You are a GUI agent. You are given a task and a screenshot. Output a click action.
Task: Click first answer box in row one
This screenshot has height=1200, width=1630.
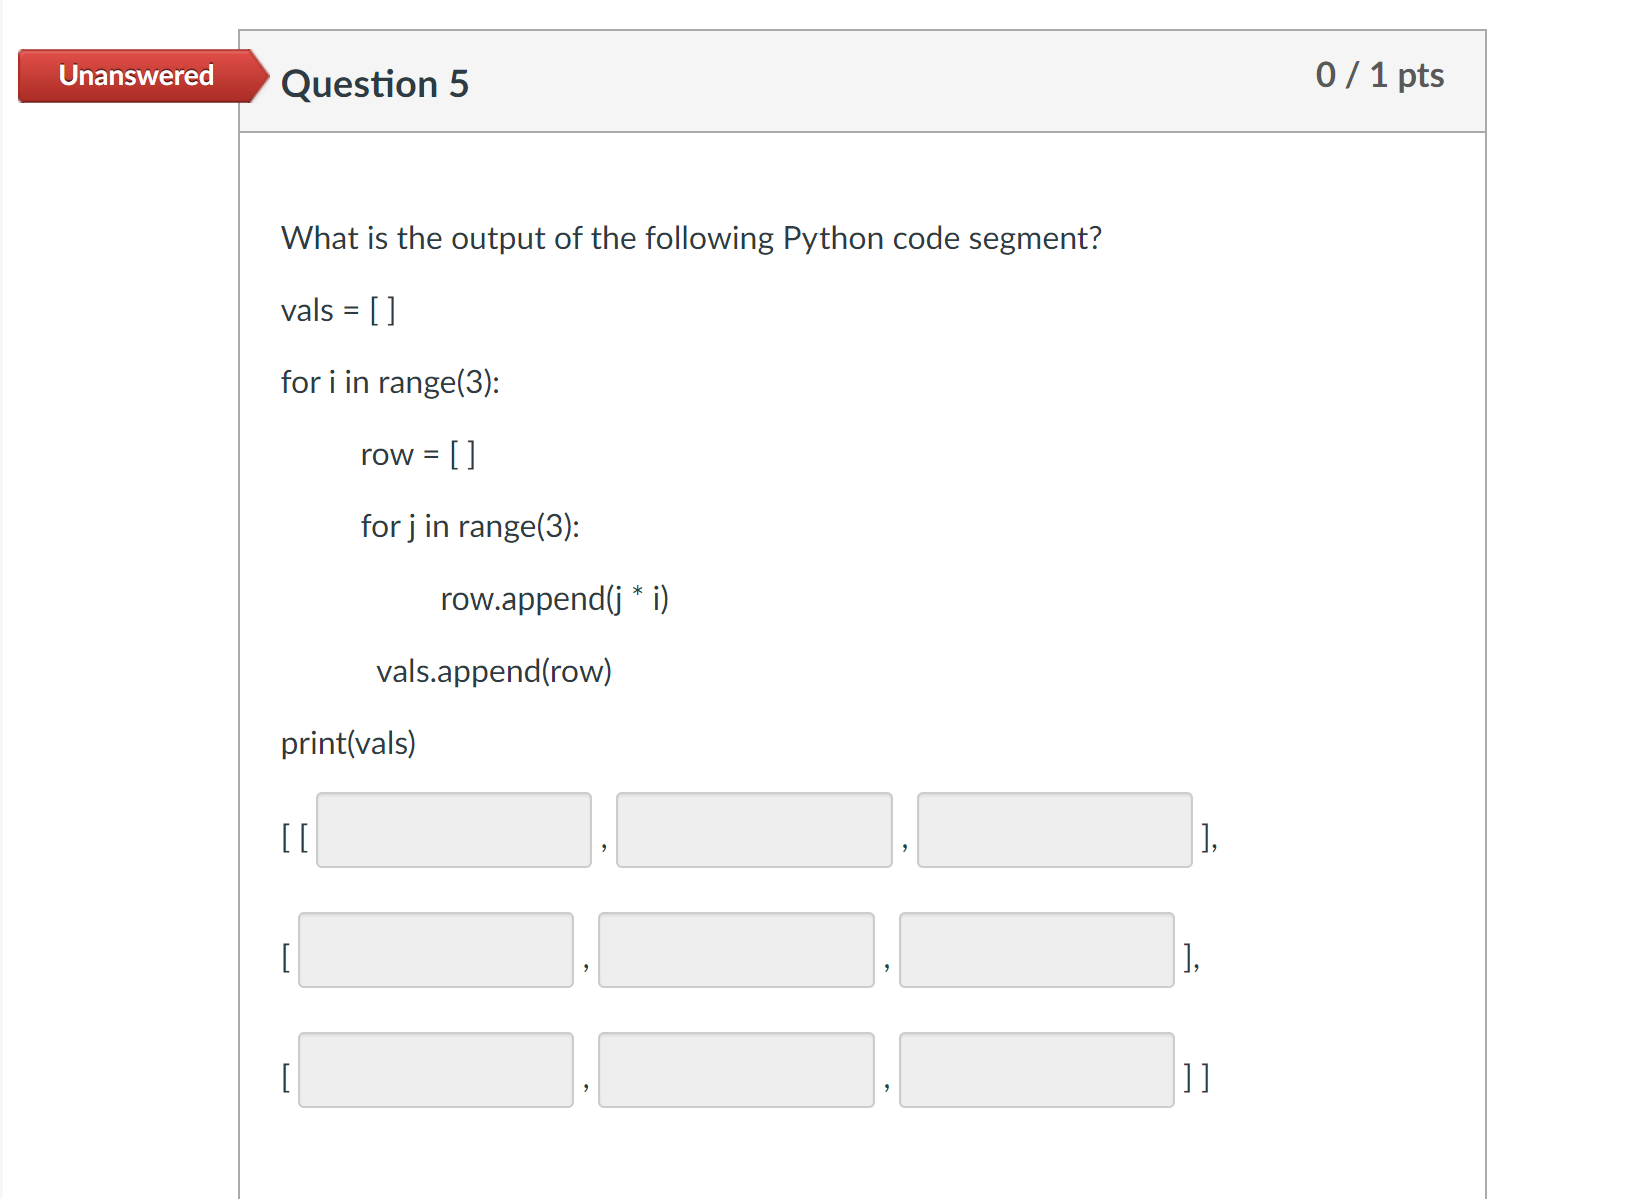tap(454, 830)
